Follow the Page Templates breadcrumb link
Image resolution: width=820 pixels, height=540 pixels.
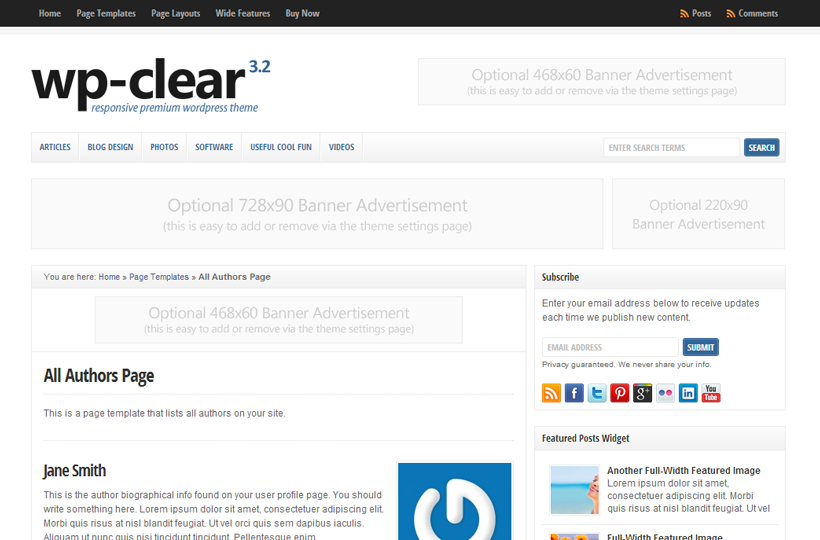[x=159, y=277]
